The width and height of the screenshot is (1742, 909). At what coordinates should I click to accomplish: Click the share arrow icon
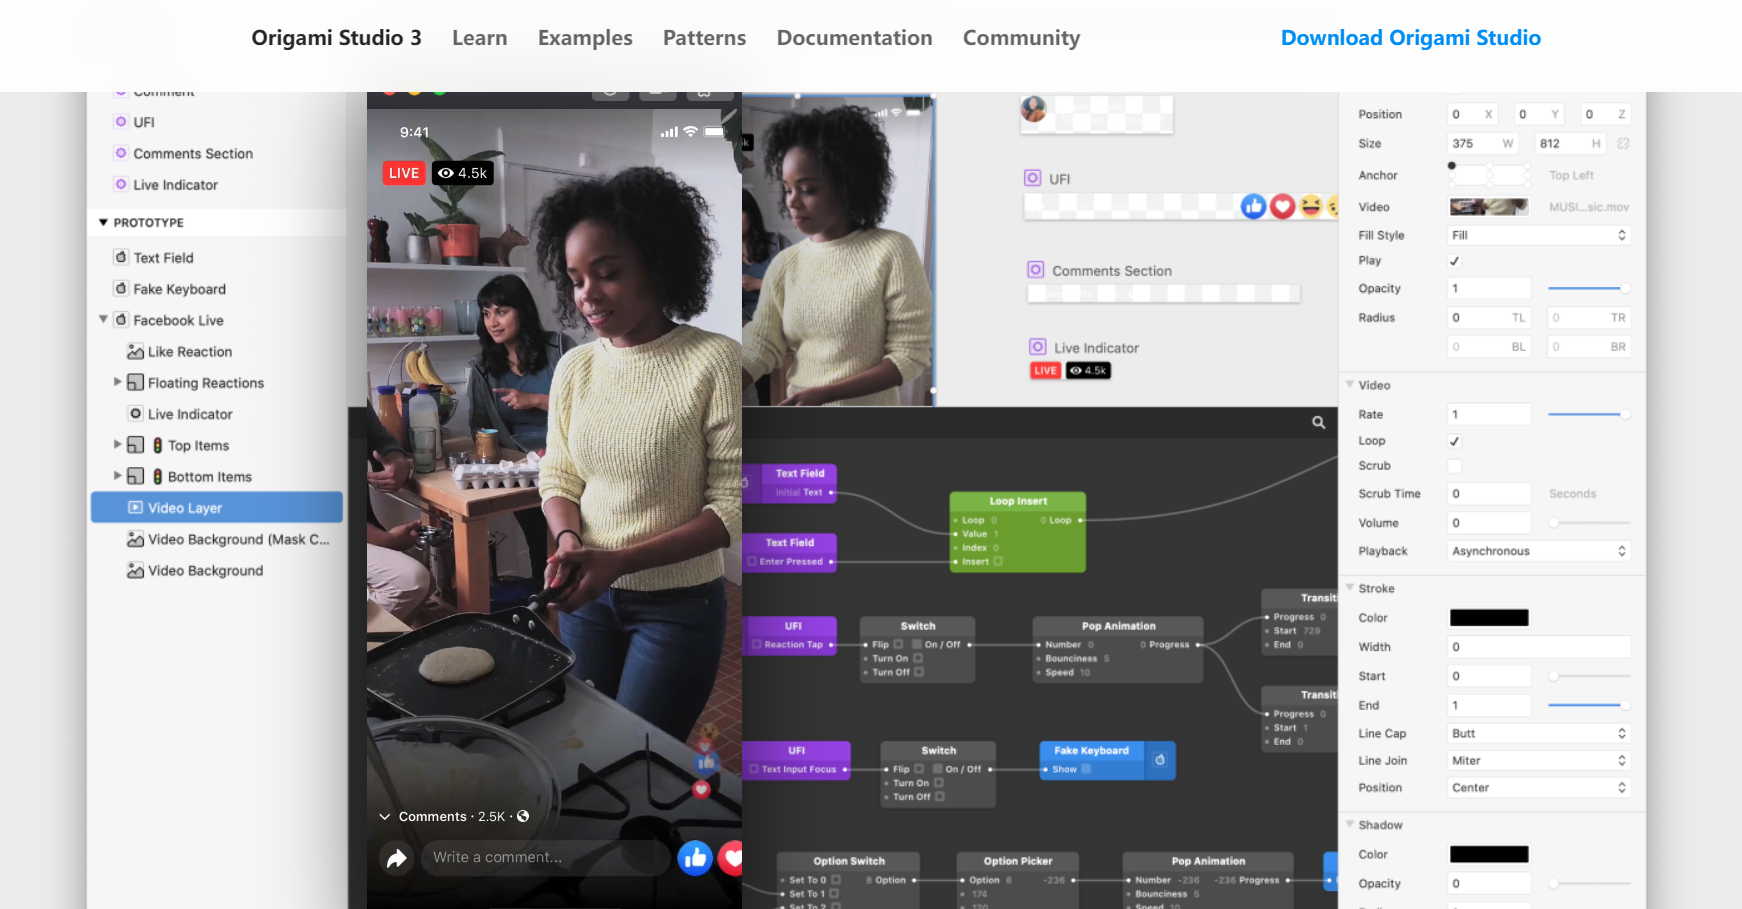coord(397,858)
